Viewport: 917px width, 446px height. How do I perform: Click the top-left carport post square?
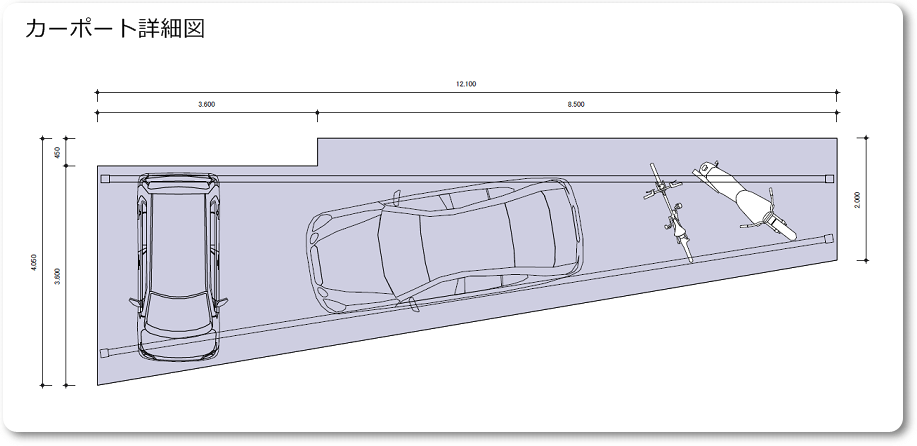click(105, 178)
